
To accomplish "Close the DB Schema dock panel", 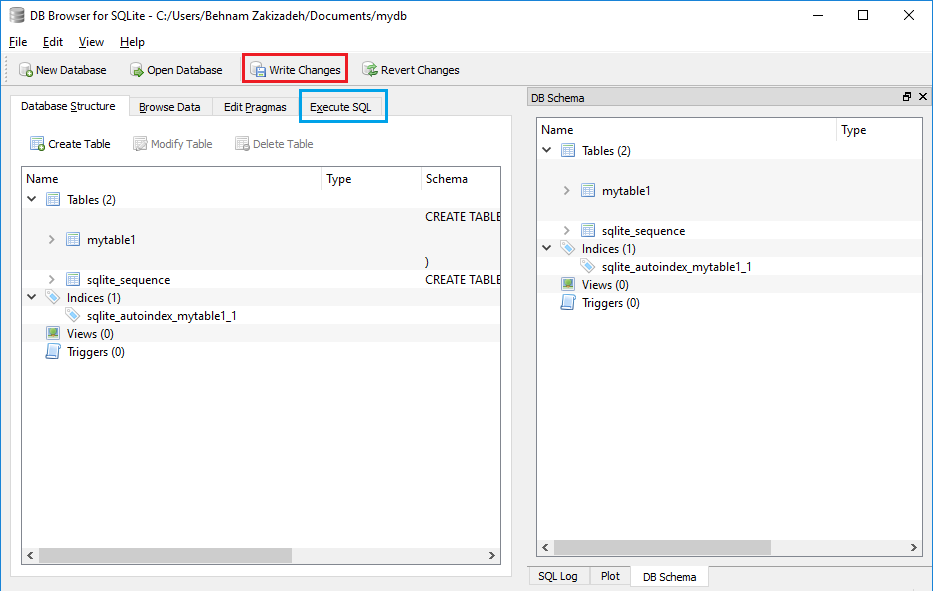I will (923, 97).
